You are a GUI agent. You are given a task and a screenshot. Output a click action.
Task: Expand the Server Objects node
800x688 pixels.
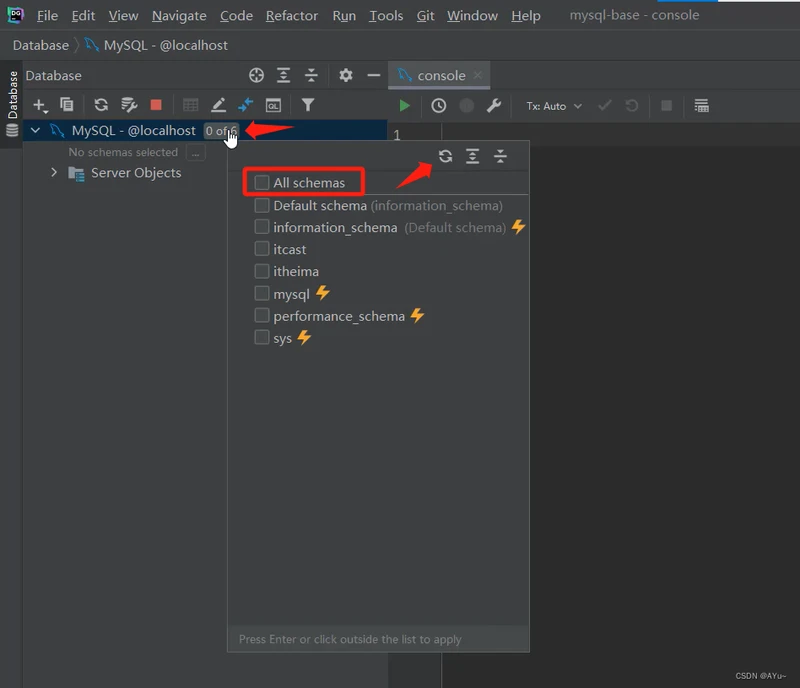pyautogui.click(x=54, y=173)
